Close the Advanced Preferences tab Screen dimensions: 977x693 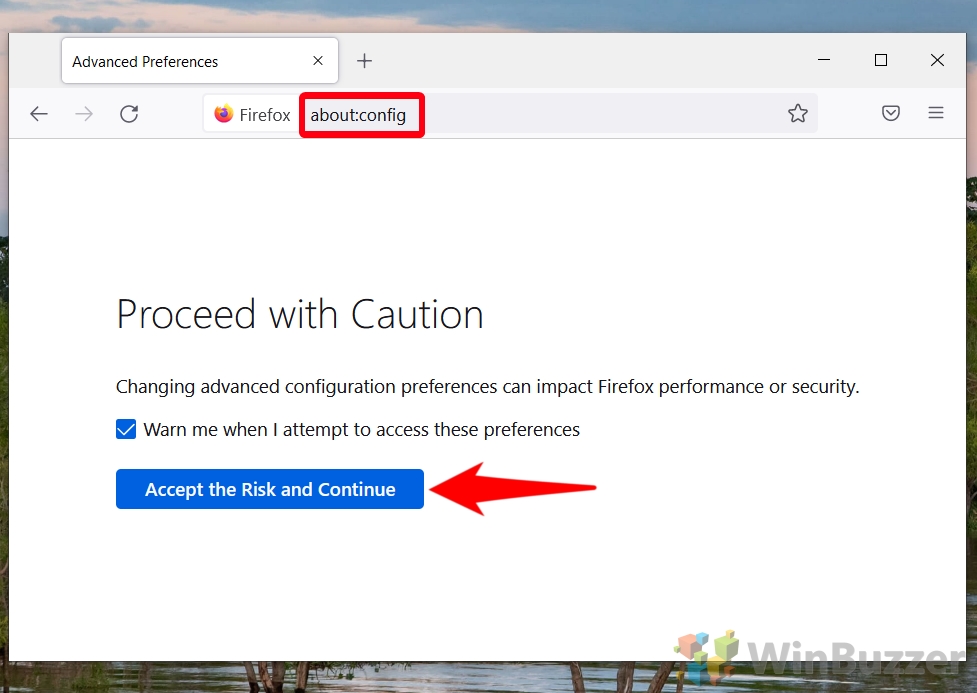point(317,61)
